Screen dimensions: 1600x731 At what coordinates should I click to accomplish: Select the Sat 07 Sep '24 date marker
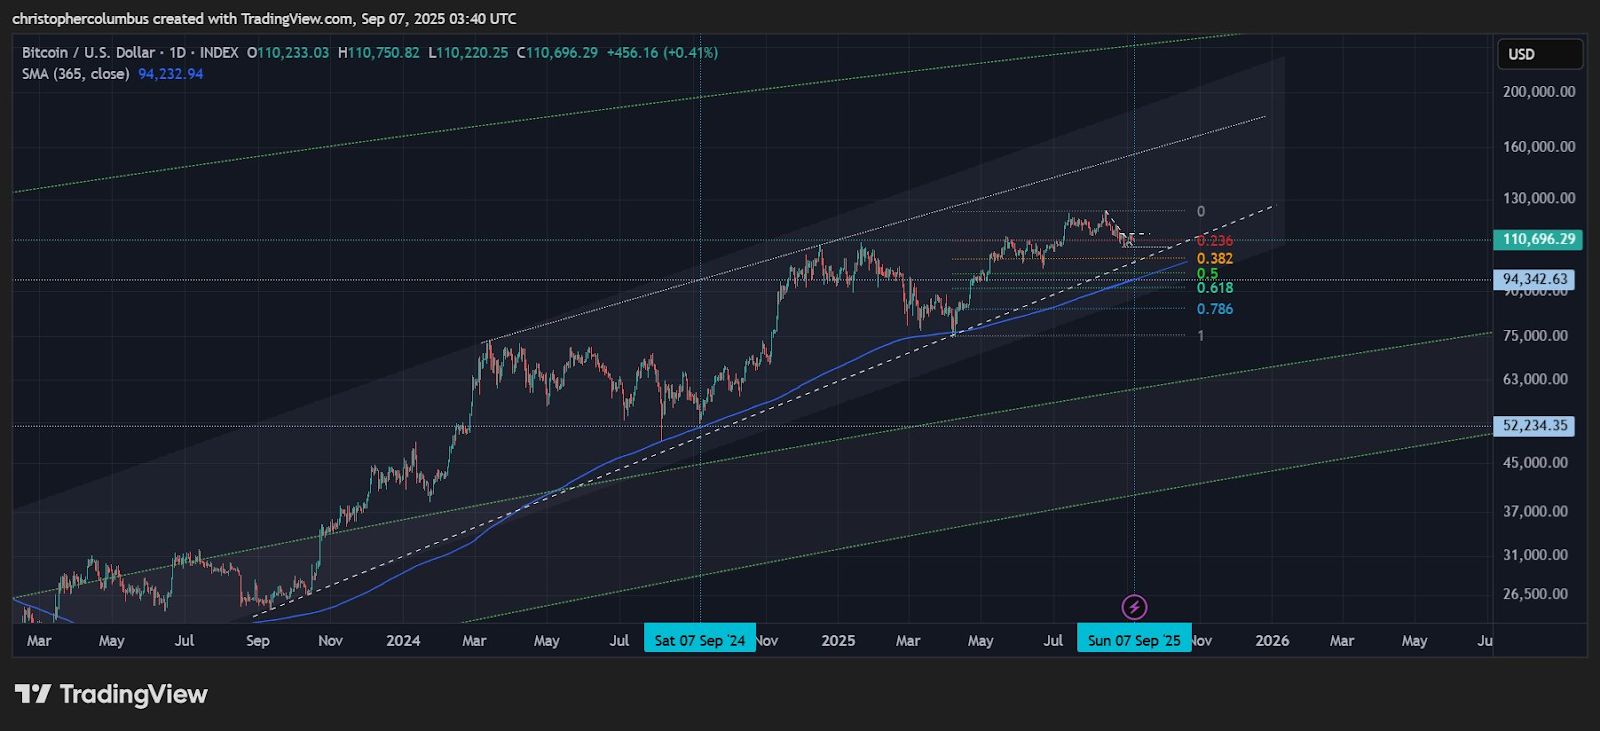coord(700,640)
